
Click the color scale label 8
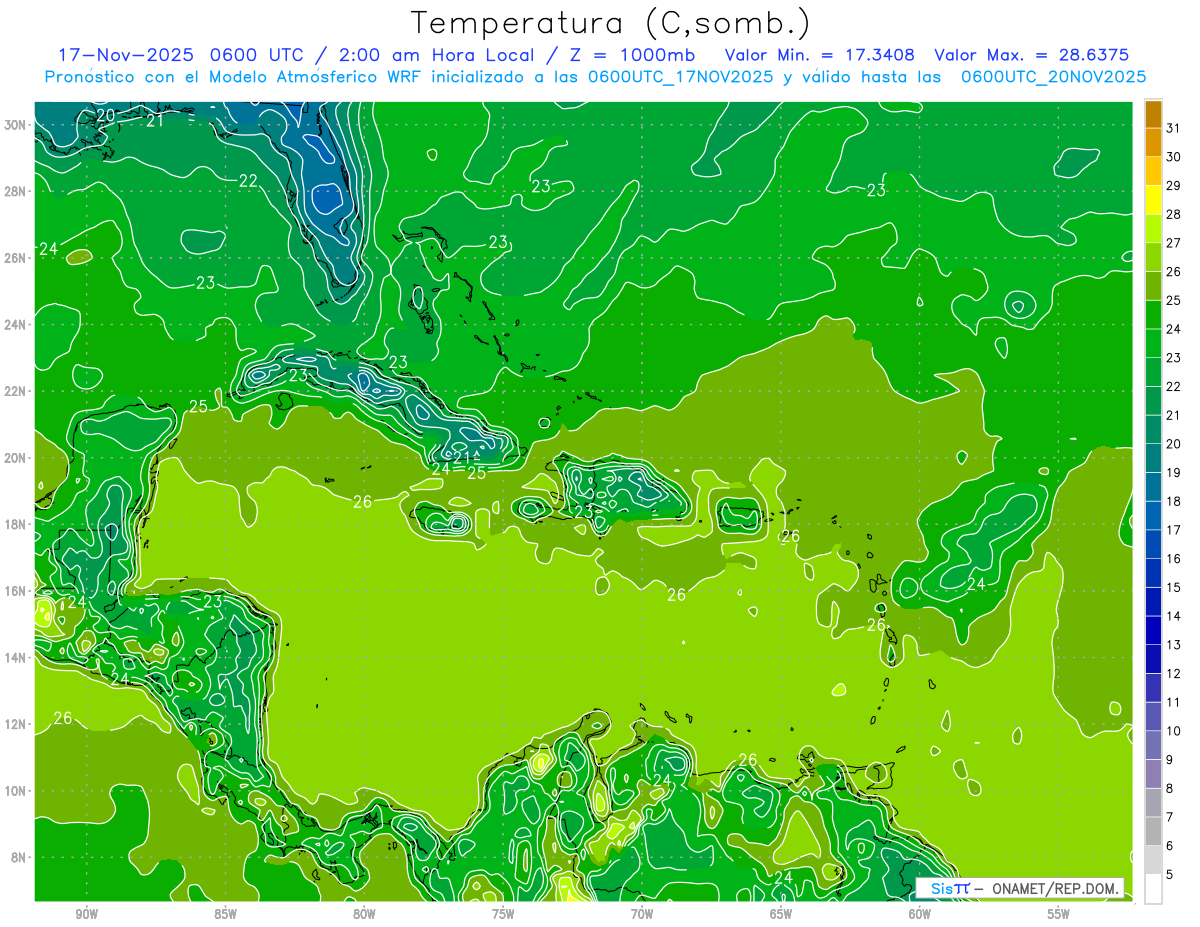pyautogui.click(x=1170, y=788)
